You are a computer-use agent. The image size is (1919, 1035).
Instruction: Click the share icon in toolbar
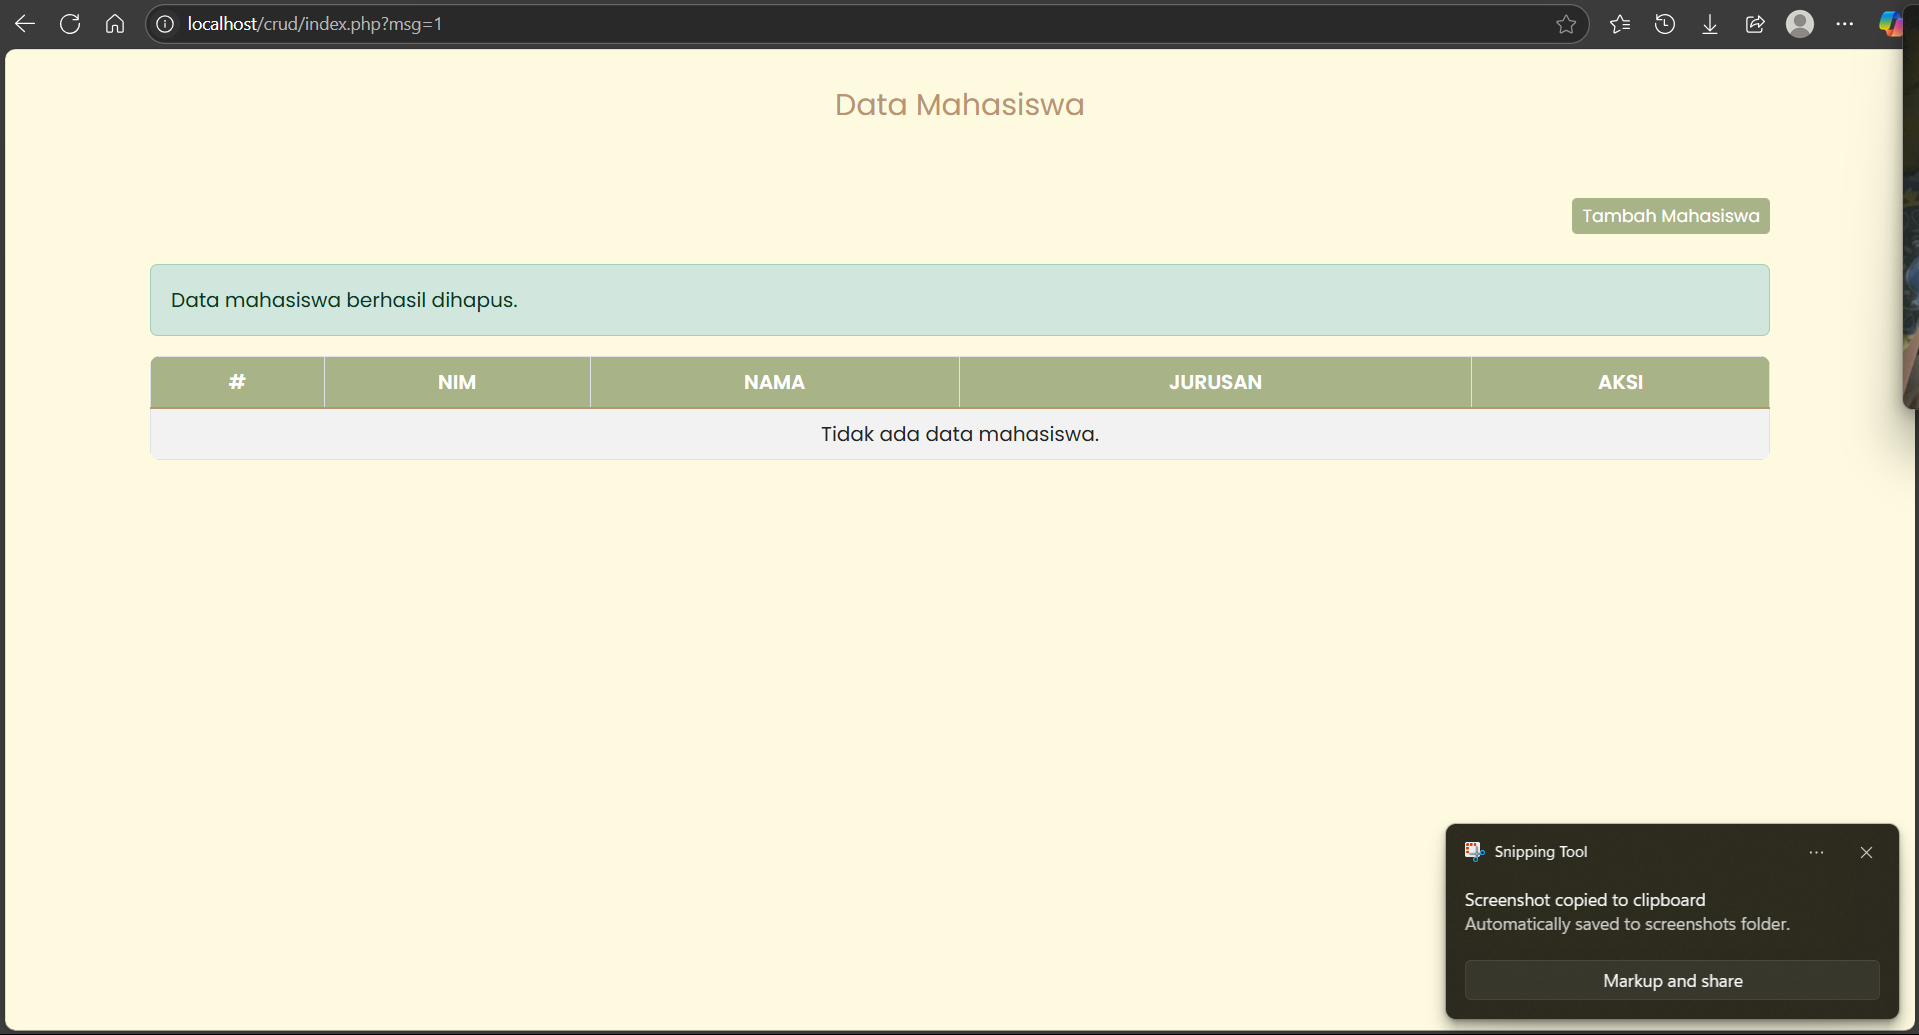point(1755,24)
